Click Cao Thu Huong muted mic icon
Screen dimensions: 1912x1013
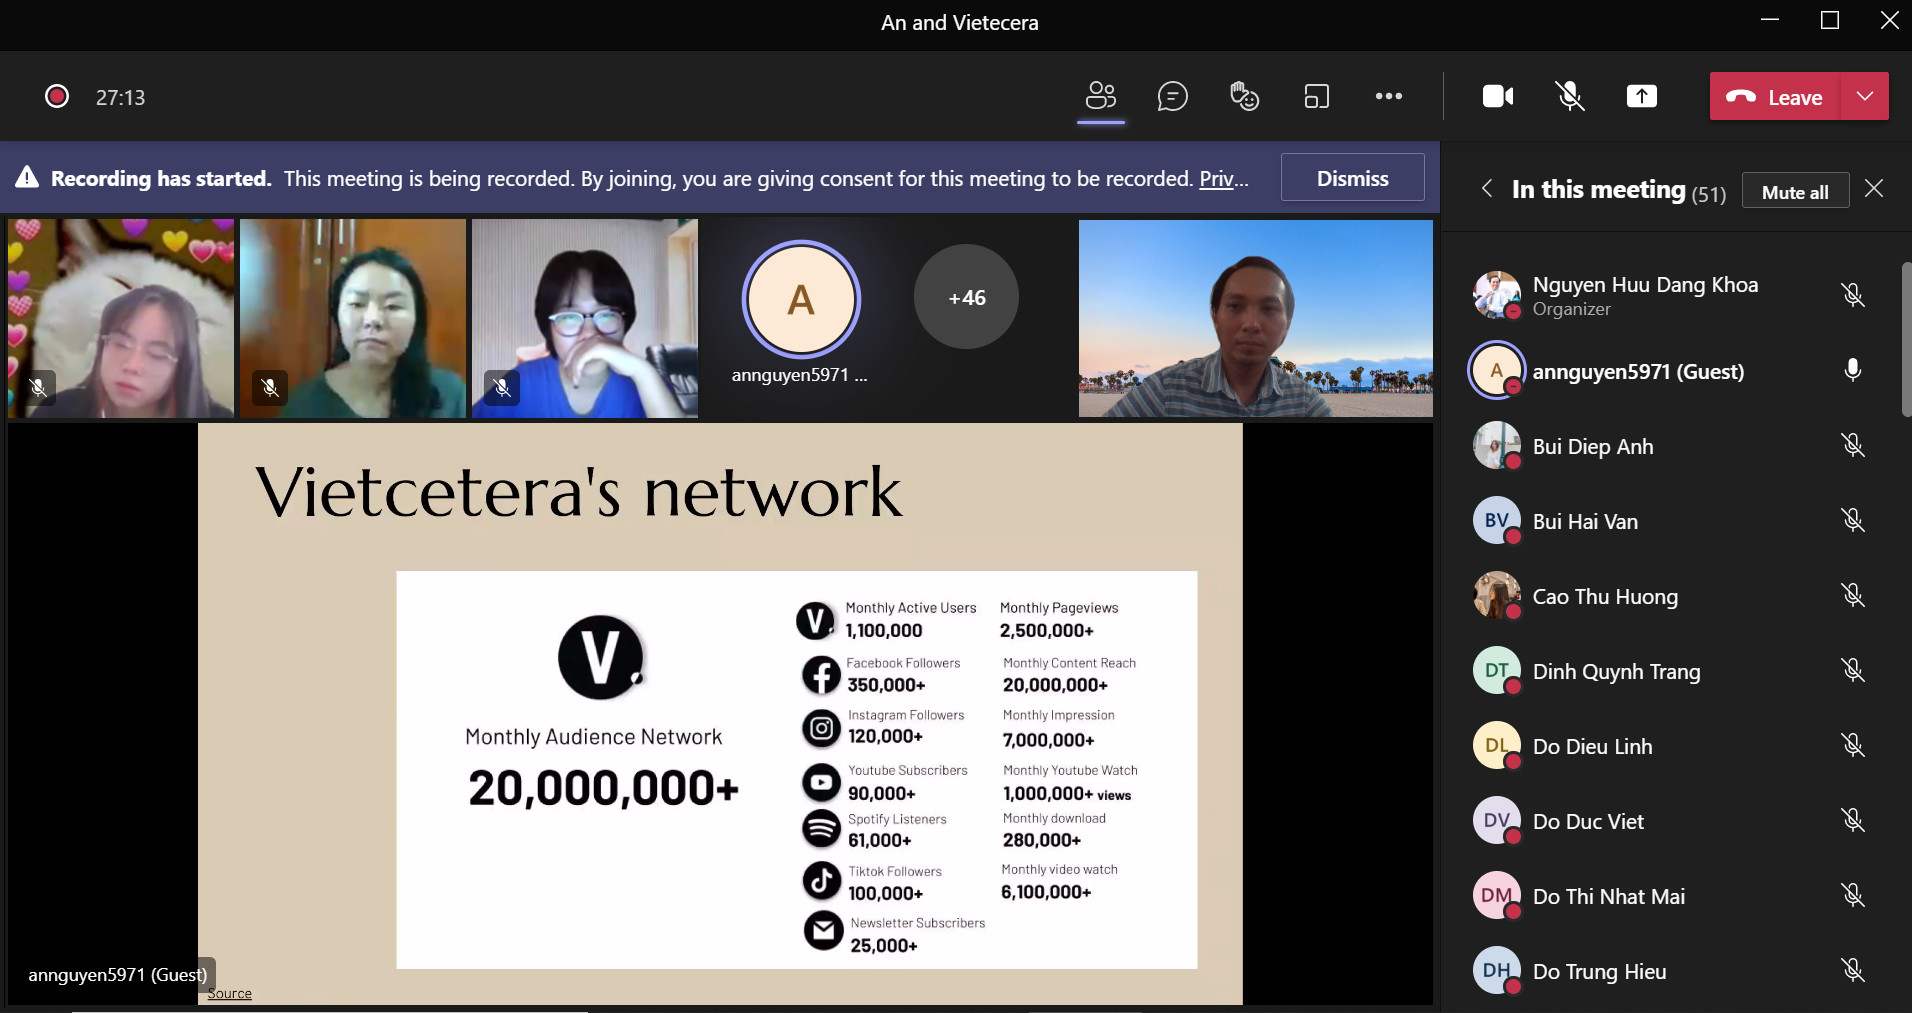[1853, 595]
